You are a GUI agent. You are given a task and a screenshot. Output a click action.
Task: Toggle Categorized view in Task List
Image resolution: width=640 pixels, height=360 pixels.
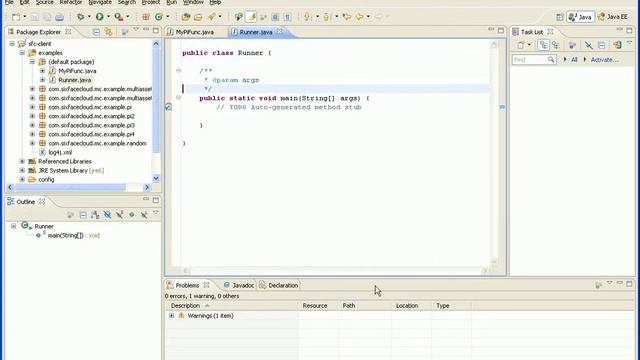point(543,45)
